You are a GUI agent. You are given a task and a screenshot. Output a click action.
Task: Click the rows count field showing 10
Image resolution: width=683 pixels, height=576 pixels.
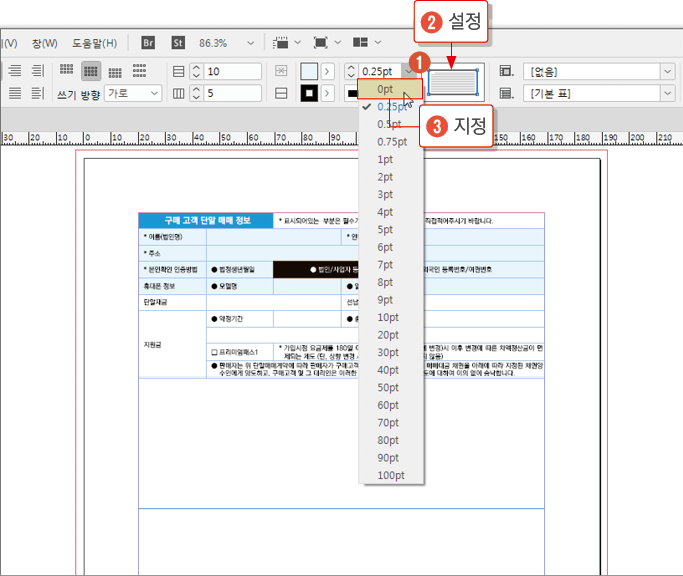(x=233, y=71)
